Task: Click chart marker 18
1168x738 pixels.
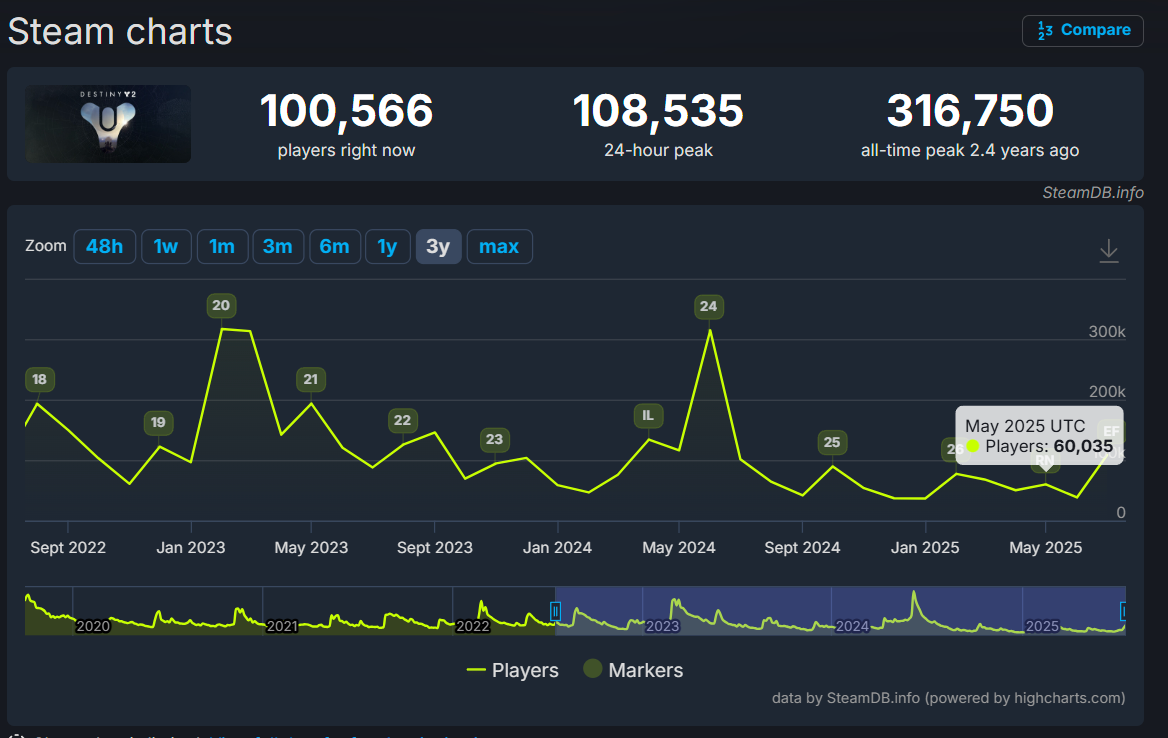Action: pos(39,380)
